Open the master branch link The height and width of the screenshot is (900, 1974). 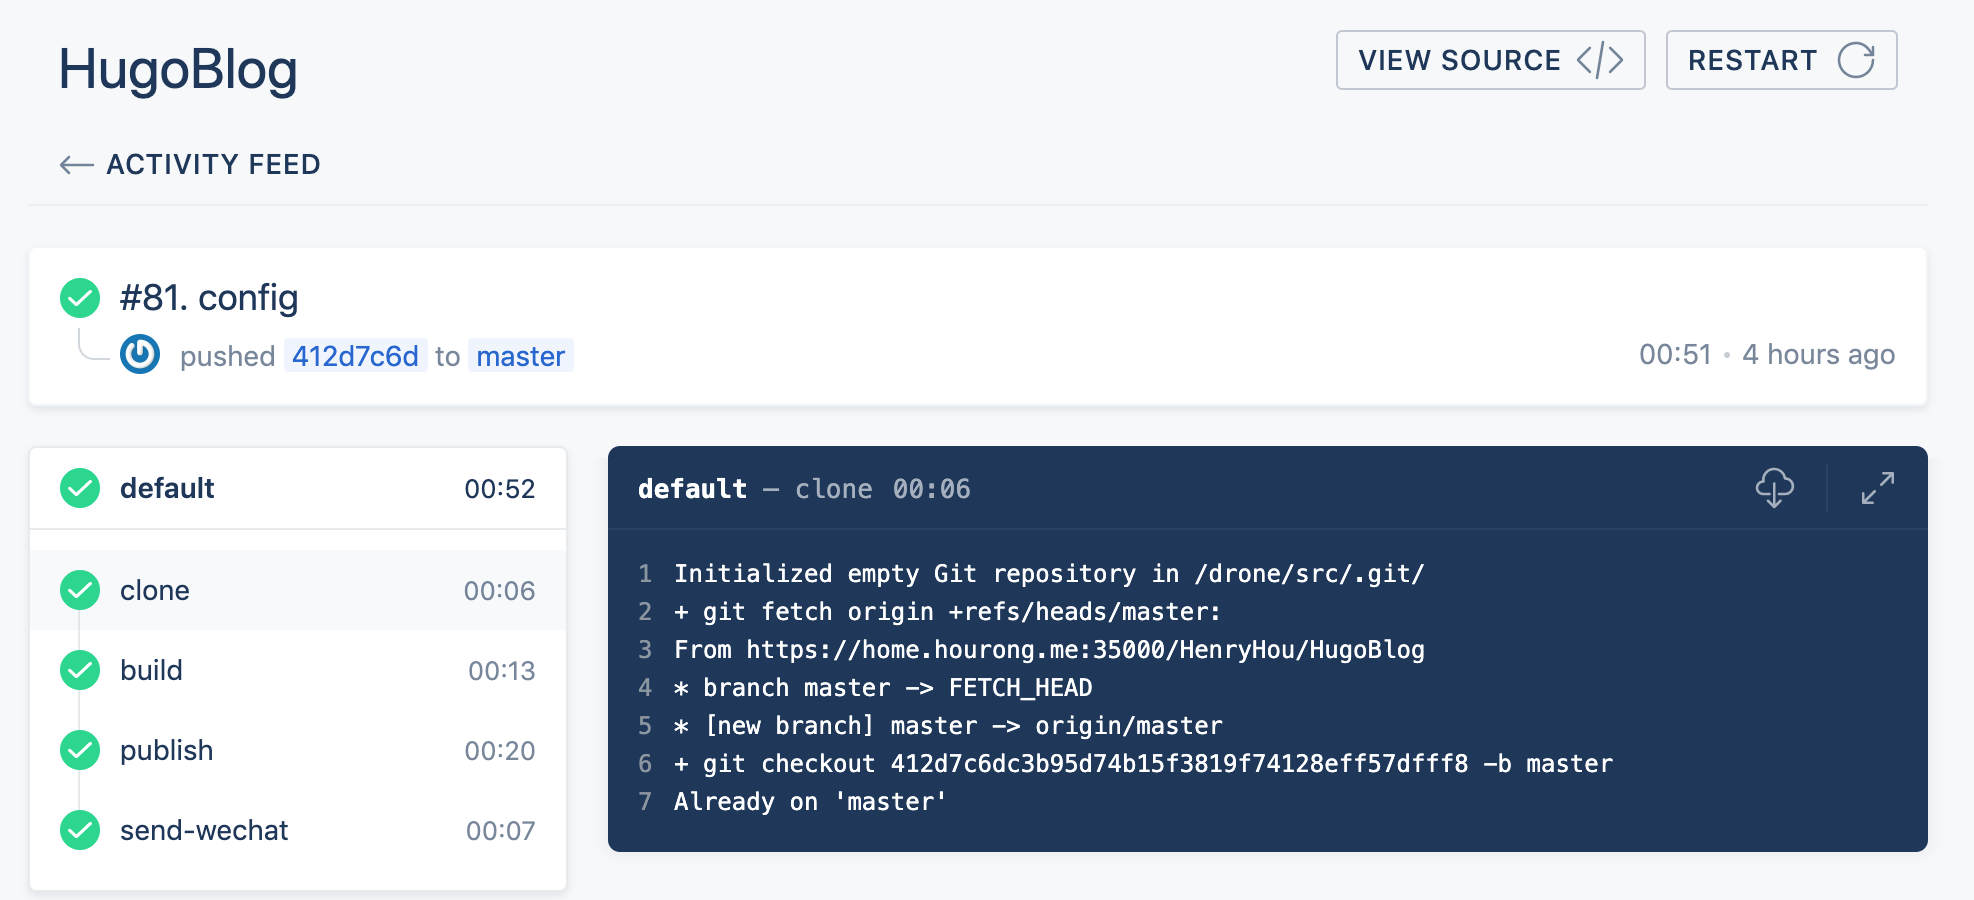point(521,356)
